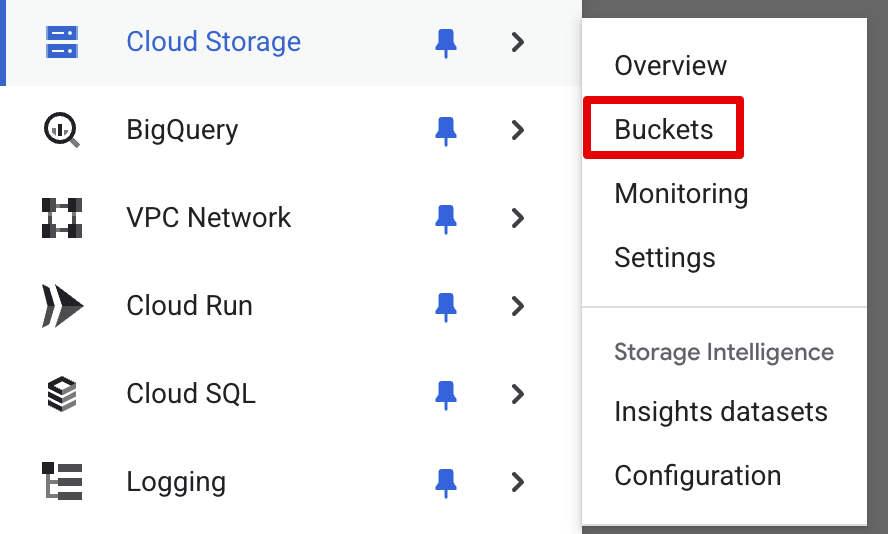Expand the BigQuery submenu chevron
This screenshot has width=888, height=534.
point(518,130)
